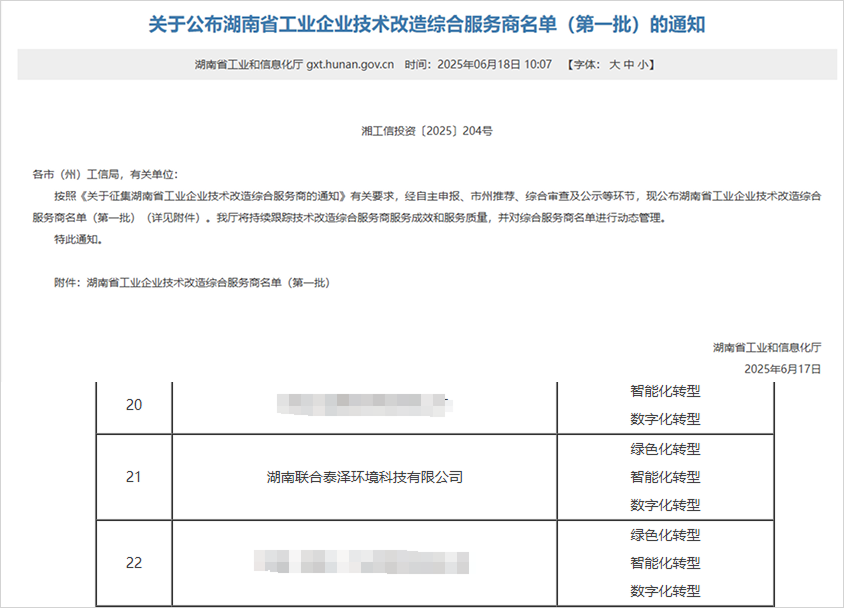This screenshot has height=608, width=844.
Task: Click the notice title heading at top
Action: (x=426, y=24)
